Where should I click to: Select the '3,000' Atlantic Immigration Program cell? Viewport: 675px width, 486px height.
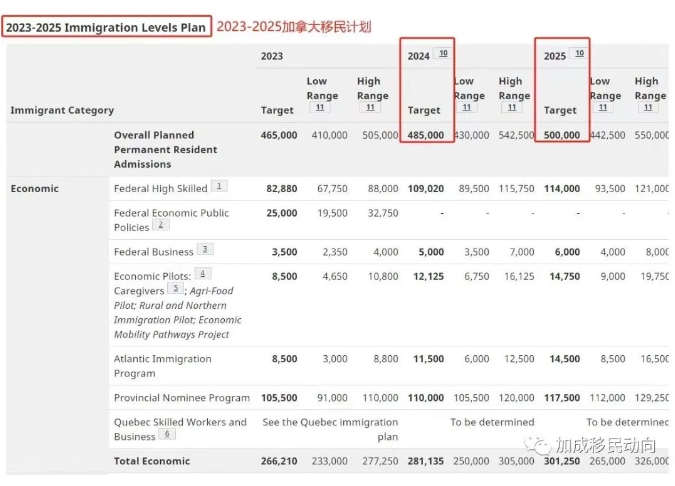(335, 359)
